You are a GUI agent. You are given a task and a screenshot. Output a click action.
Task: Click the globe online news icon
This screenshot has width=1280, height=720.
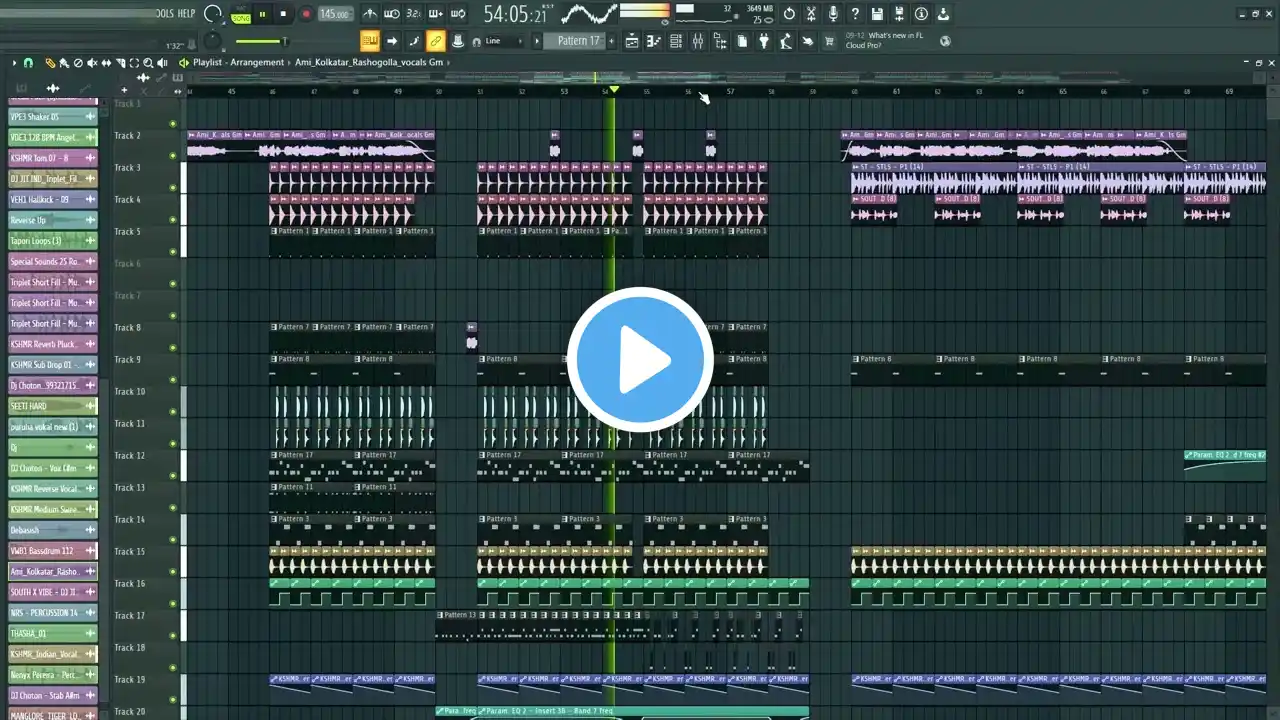coord(945,41)
